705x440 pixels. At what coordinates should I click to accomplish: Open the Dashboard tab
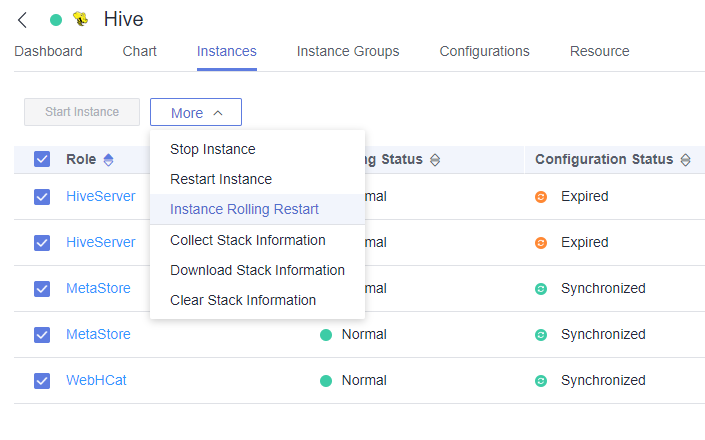[x=48, y=51]
